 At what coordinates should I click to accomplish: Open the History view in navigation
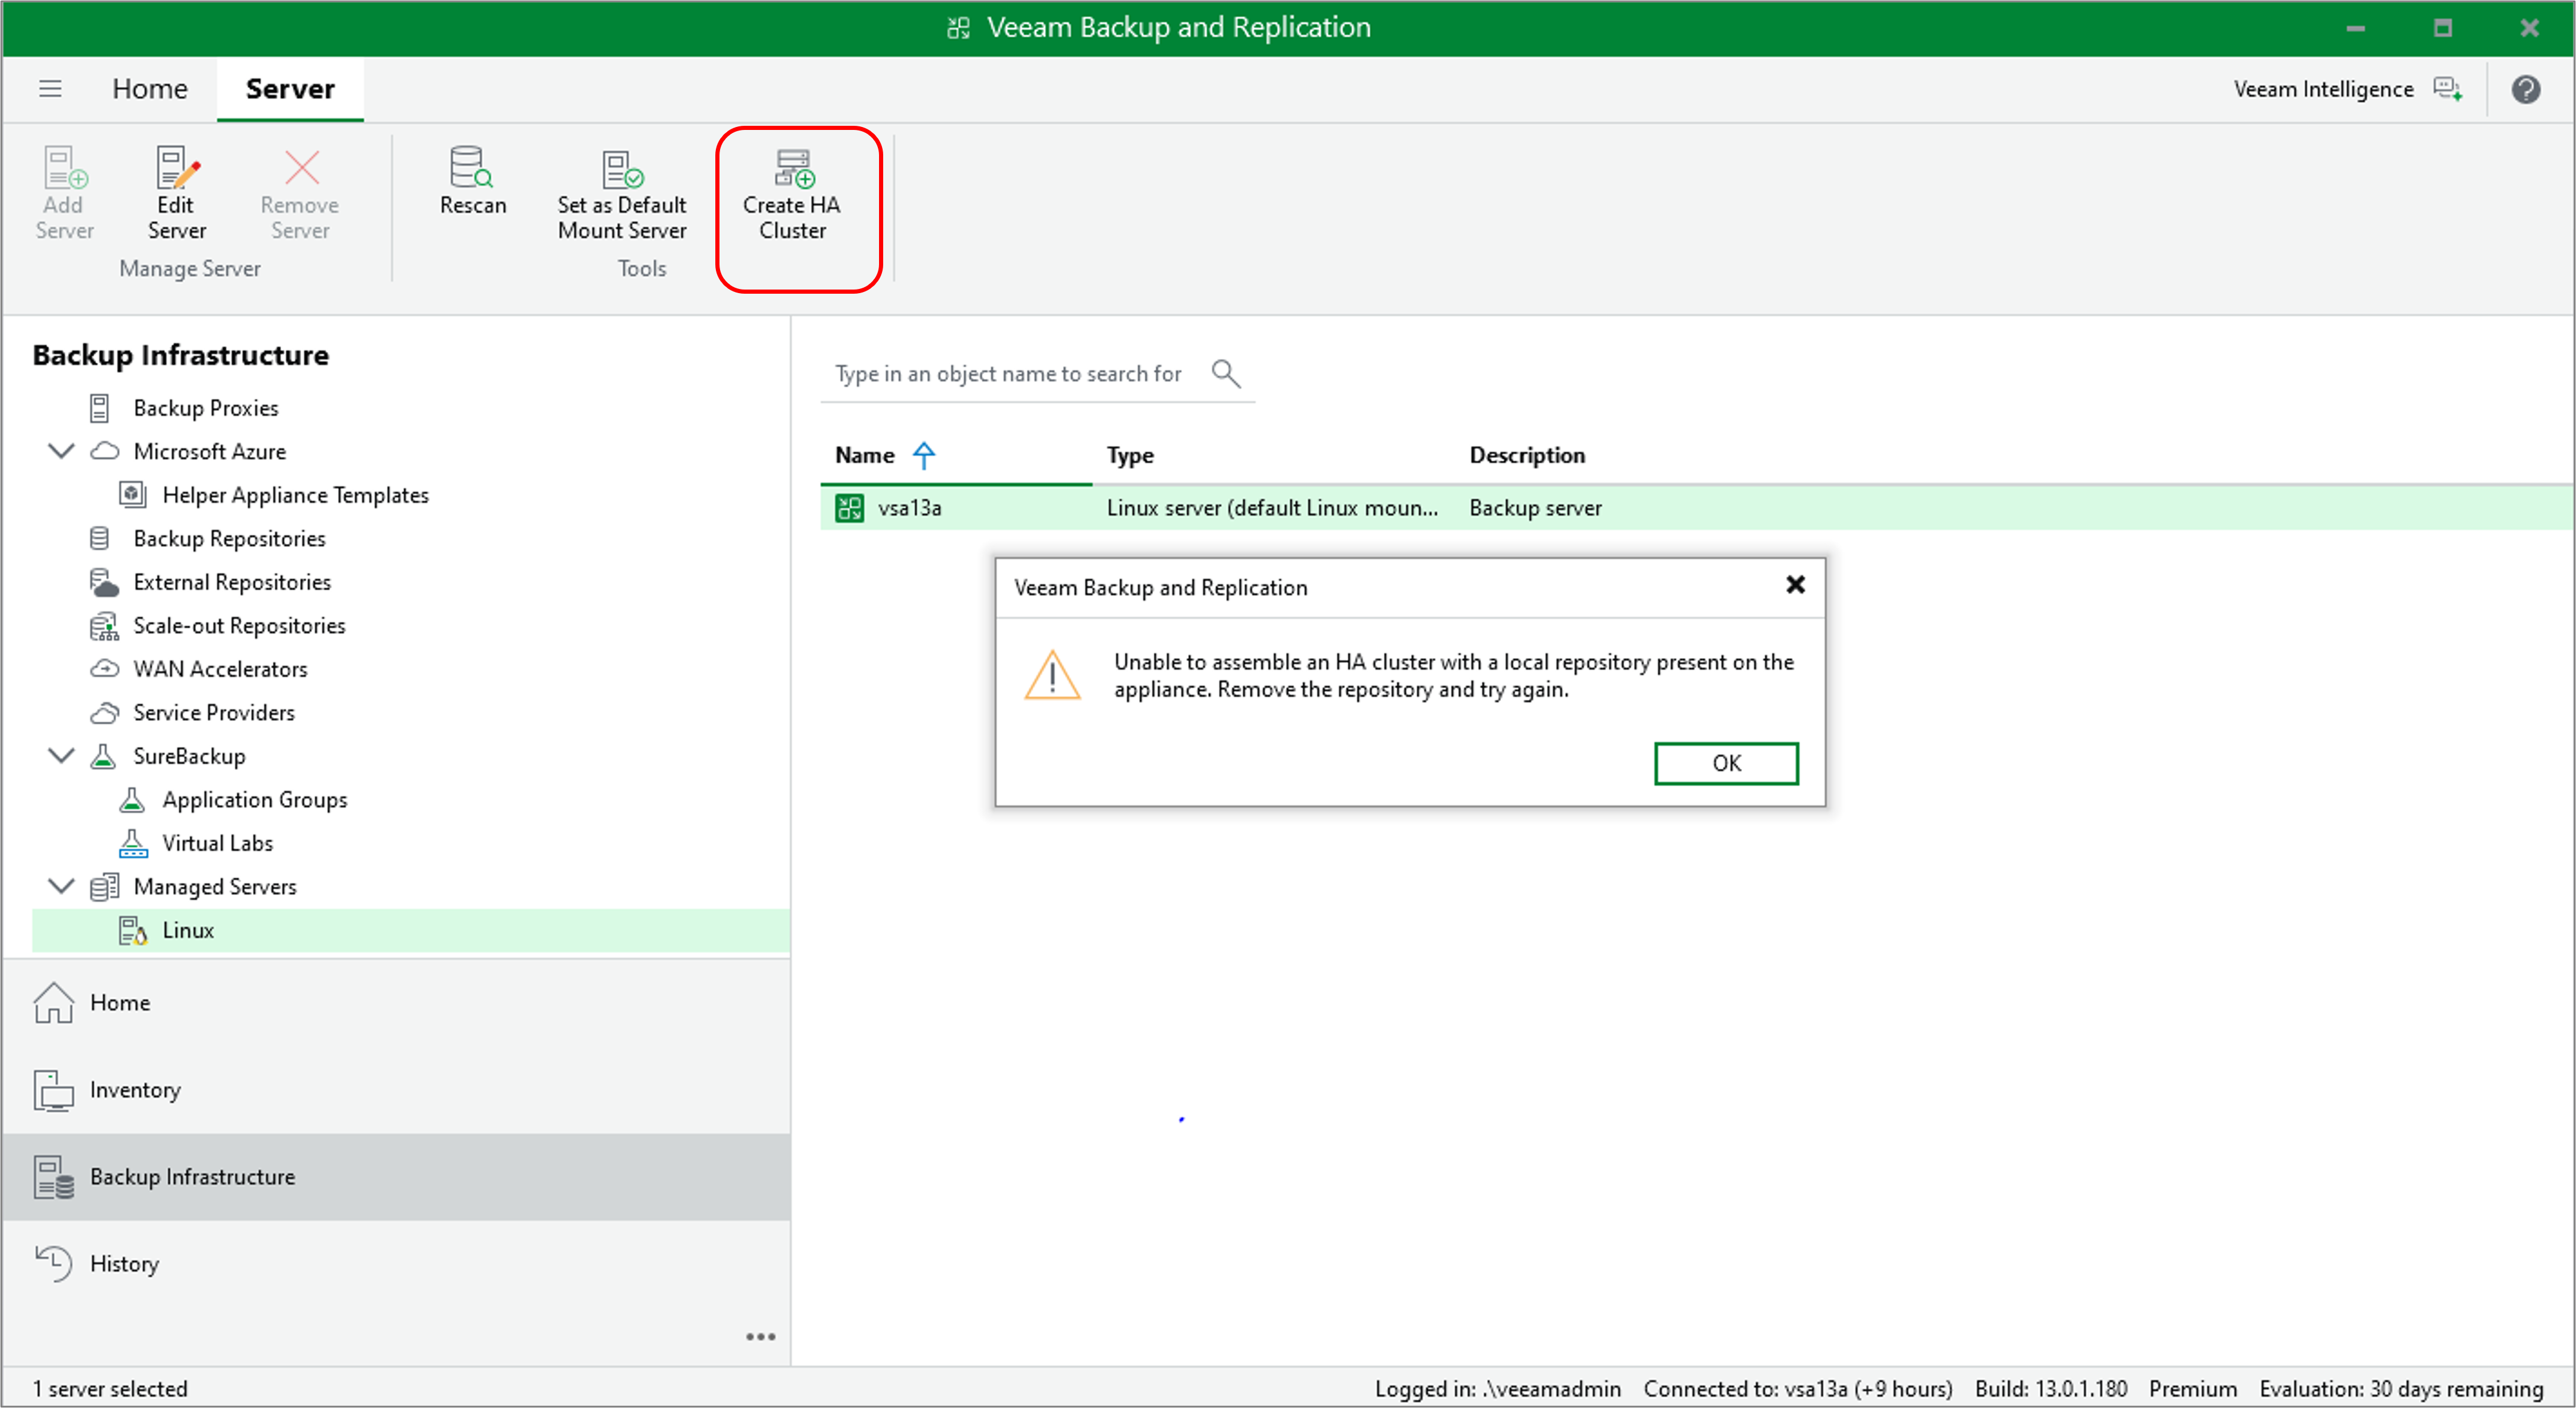point(124,1263)
